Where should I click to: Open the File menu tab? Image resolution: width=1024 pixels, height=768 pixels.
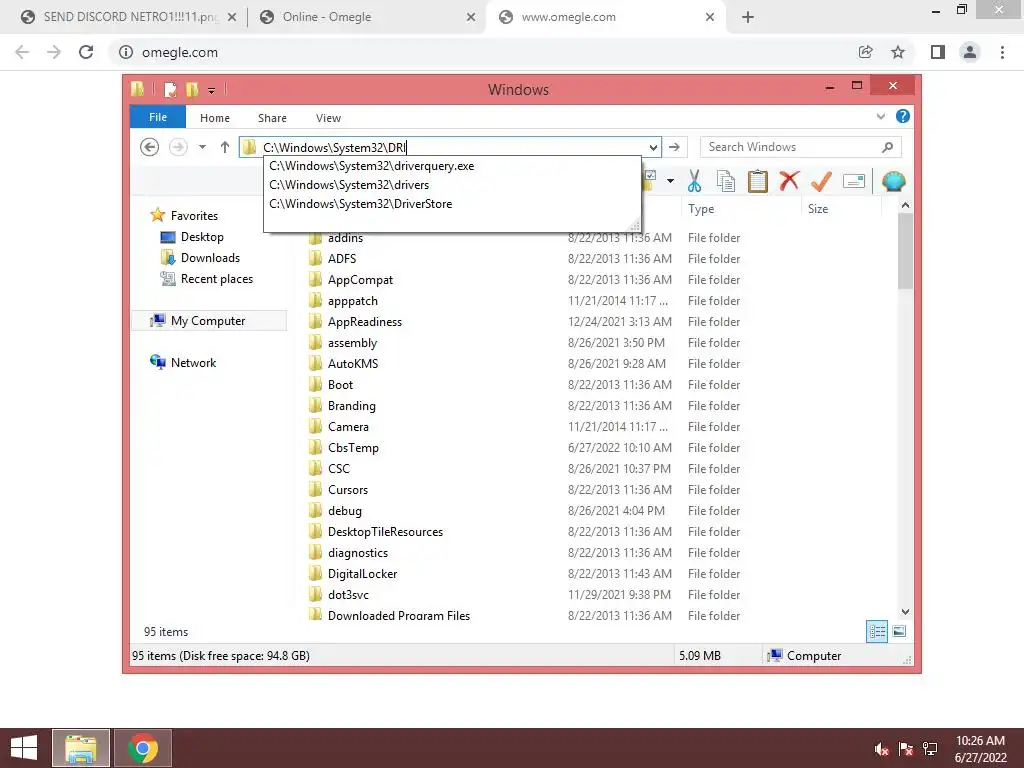point(158,117)
